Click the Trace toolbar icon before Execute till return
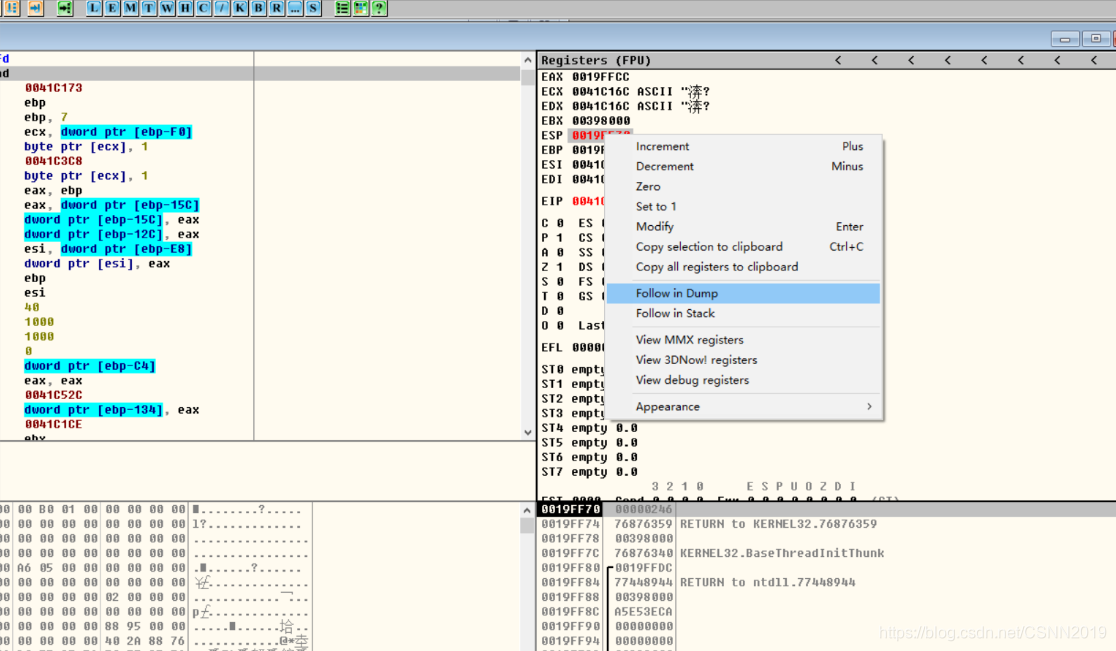 tap(12, 8)
